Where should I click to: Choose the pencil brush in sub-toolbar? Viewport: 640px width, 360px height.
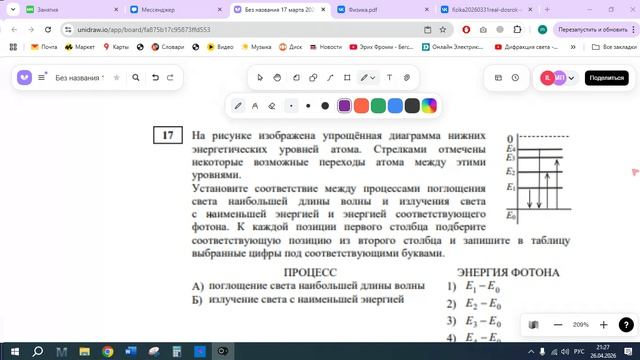pyautogui.click(x=238, y=106)
